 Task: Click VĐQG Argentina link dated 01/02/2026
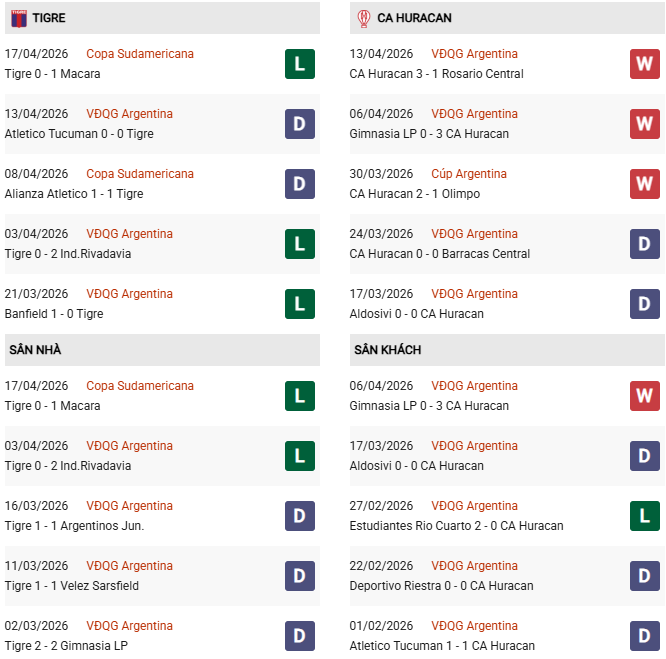click(474, 626)
